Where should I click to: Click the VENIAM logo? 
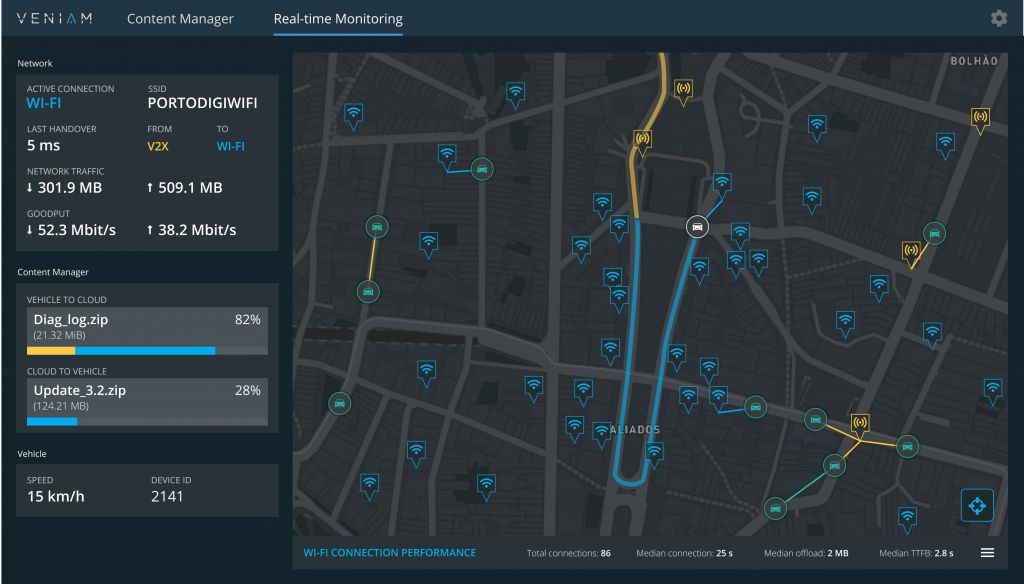pos(58,19)
